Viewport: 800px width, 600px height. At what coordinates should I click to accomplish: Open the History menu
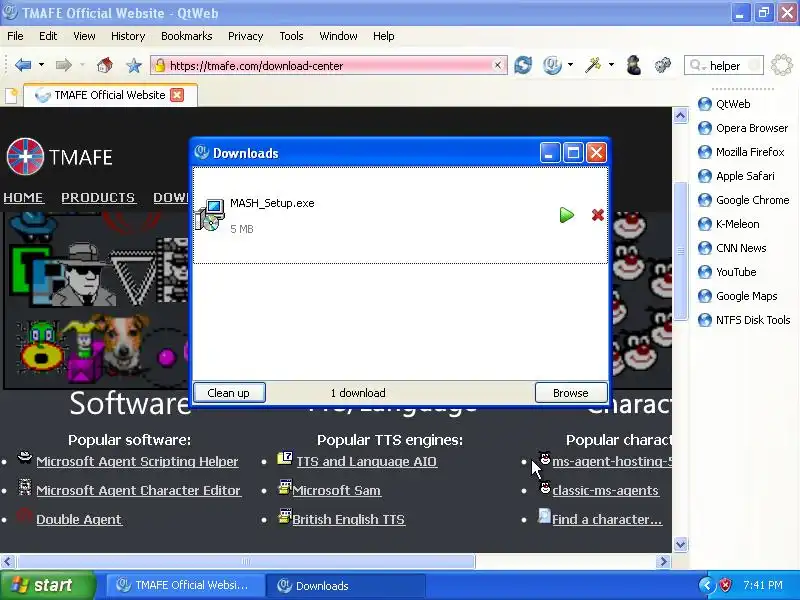[128, 36]
